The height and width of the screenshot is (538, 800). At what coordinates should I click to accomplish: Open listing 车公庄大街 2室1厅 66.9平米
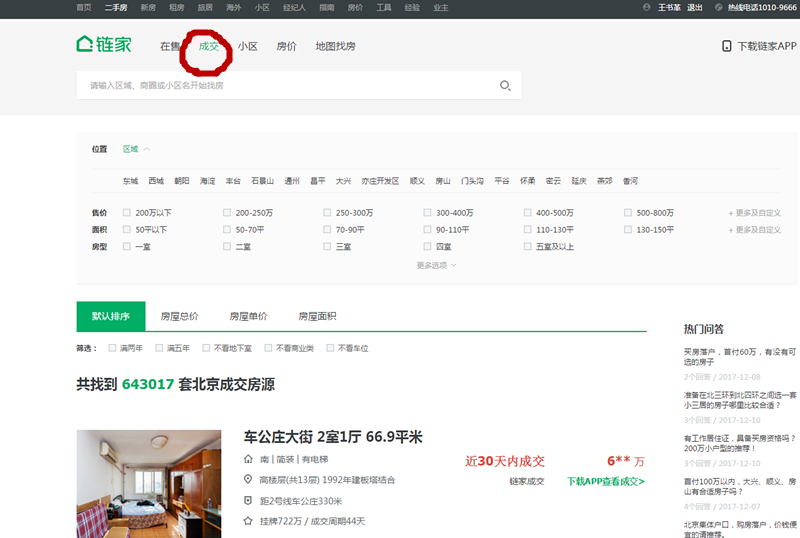point(333,437)
